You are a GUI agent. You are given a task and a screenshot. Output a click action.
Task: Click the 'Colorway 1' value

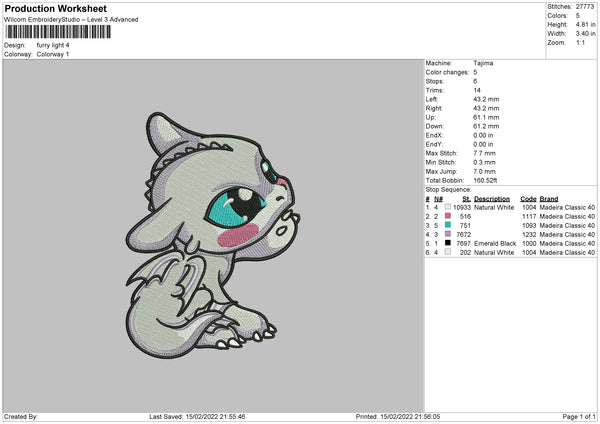tap(53, 54)
